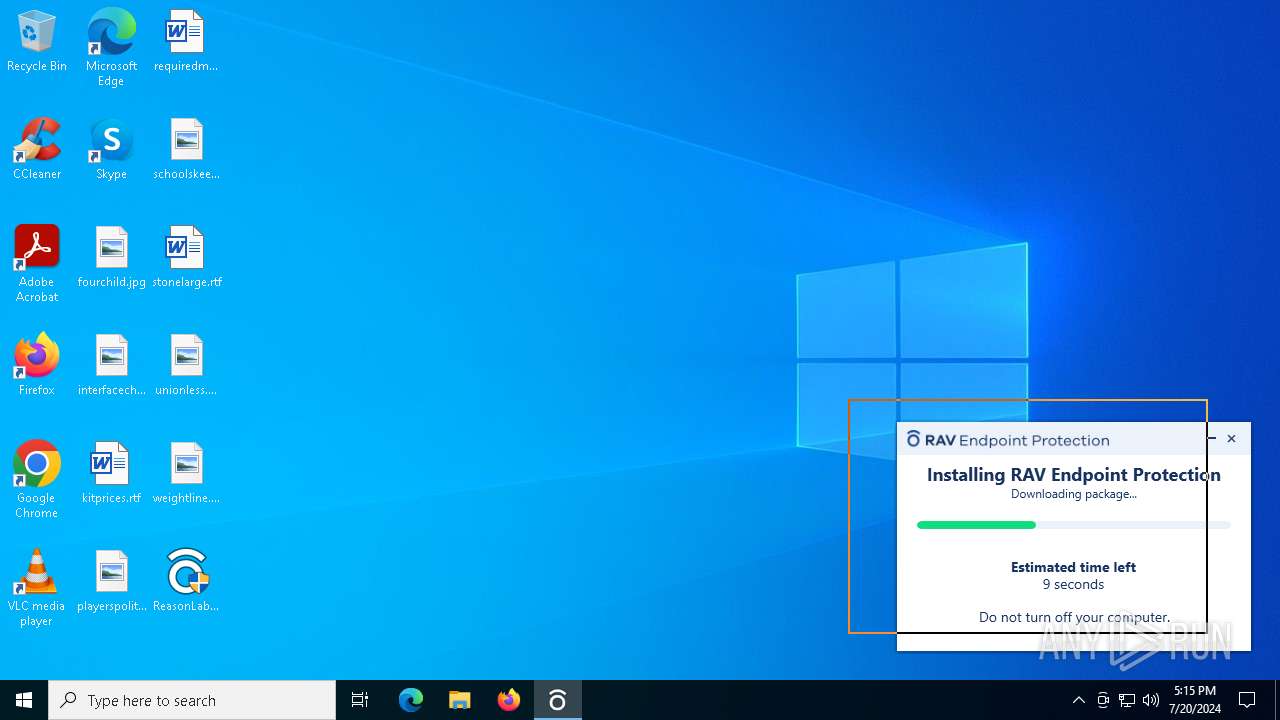
Task: Select the weightline... image file
Action: point(186,474)
